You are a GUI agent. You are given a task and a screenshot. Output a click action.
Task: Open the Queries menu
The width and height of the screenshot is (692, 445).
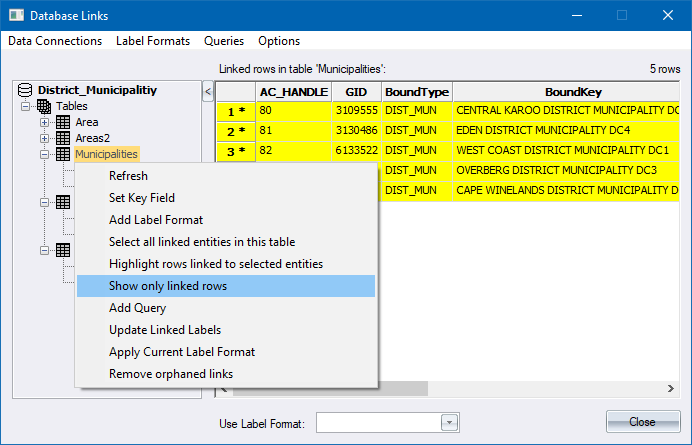tap(224, 41)
